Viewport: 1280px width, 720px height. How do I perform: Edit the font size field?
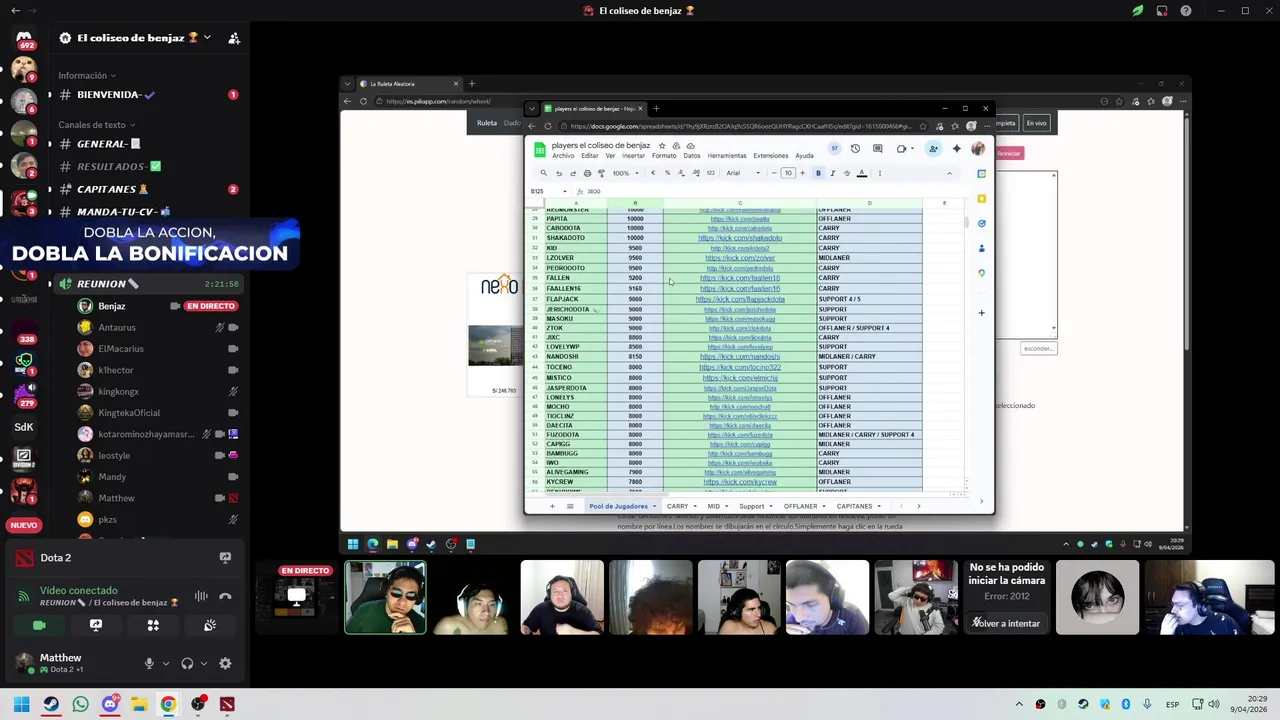click(x=788, y=173)
